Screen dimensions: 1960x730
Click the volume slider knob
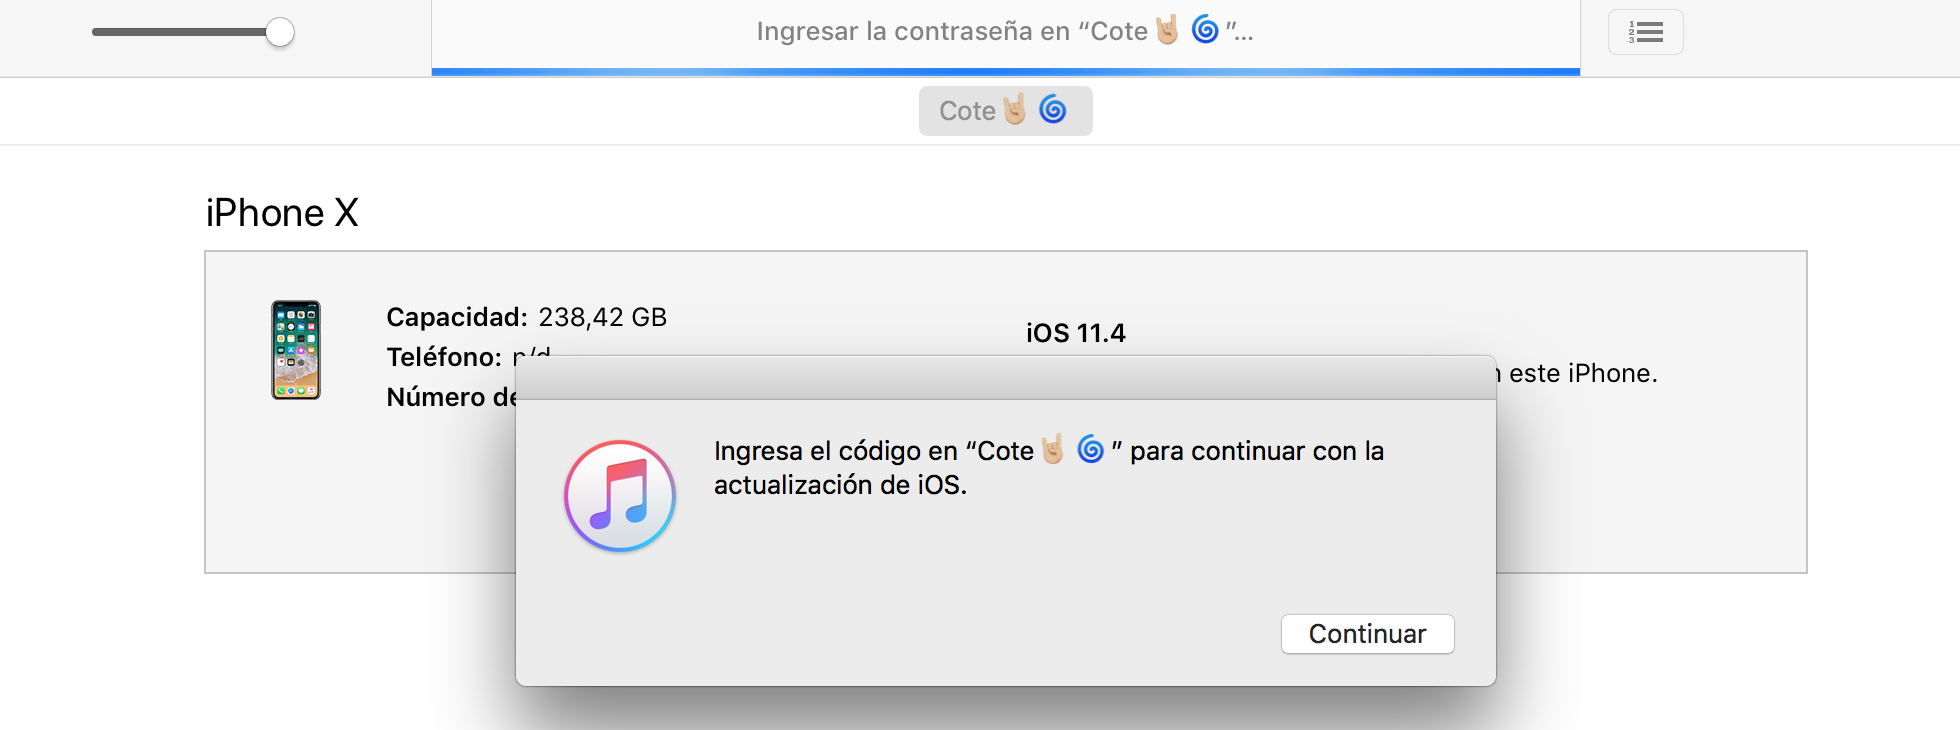[280, 32]
